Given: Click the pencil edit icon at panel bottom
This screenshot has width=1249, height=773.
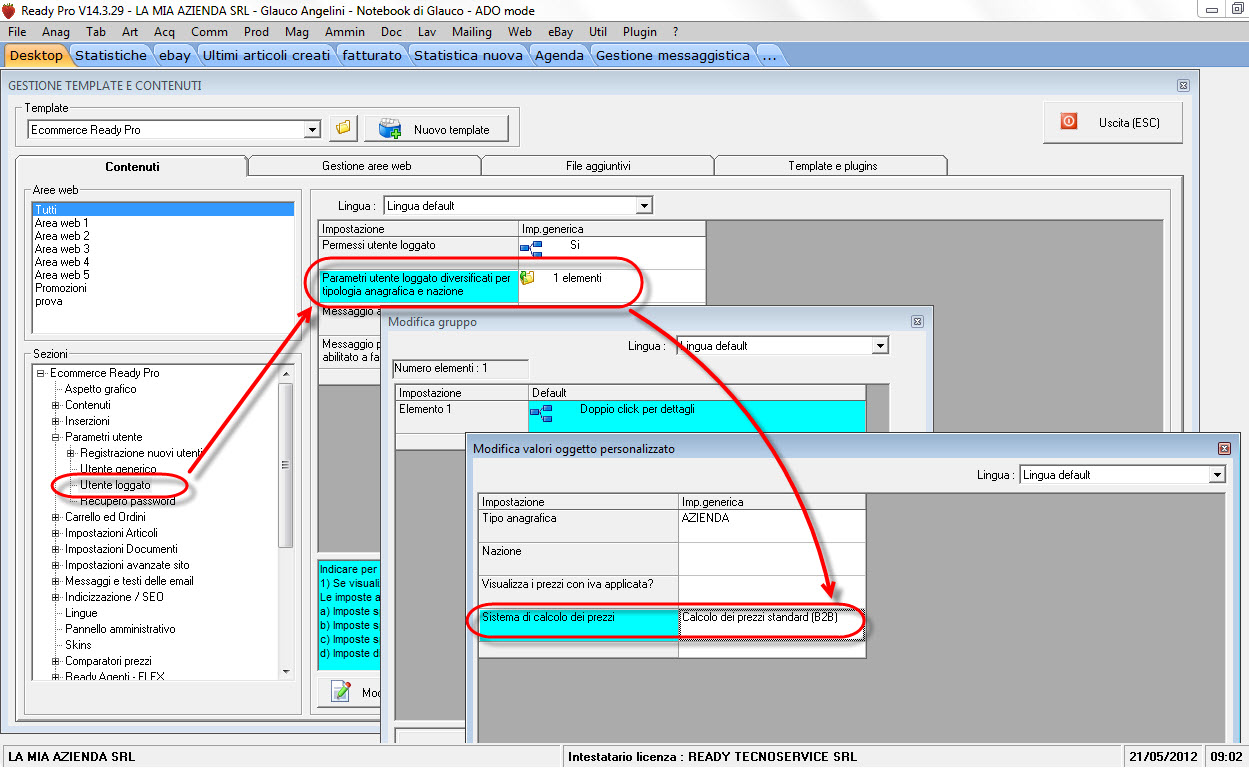Looking at the screenshot, I should pyautogui.click(x=342, y=690).
